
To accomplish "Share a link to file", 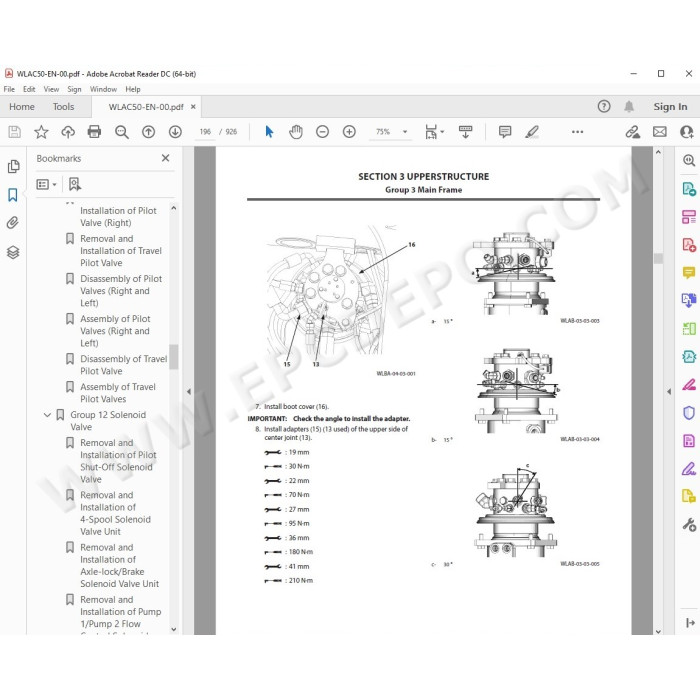I will click(x=632, y=132).
